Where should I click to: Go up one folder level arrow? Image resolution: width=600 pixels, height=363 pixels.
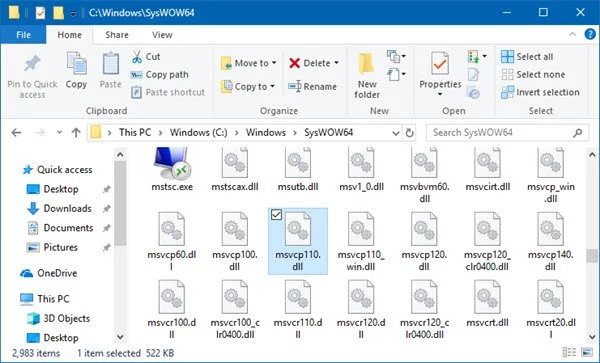[76, 133]
